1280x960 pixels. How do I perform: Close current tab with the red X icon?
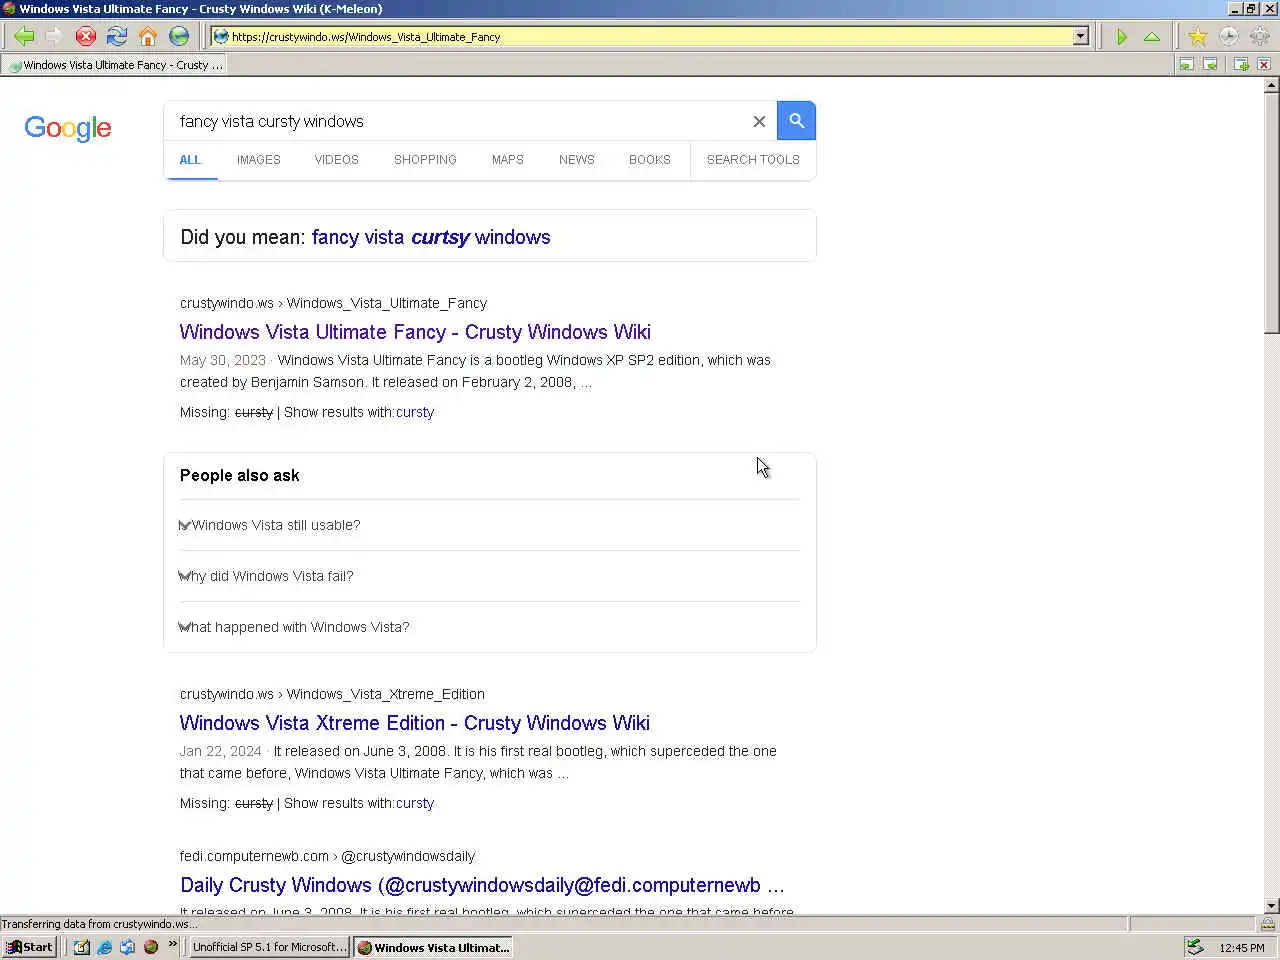[1264, 65]
